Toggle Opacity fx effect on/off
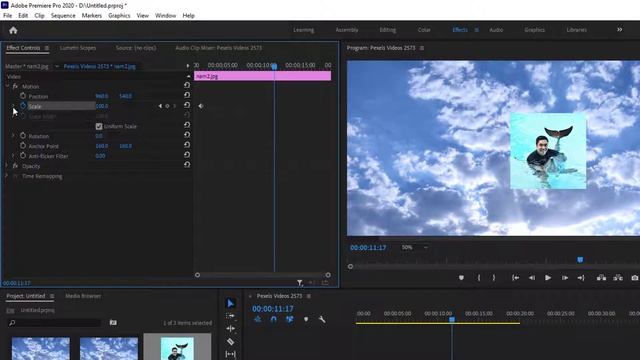 pos(15,166)
